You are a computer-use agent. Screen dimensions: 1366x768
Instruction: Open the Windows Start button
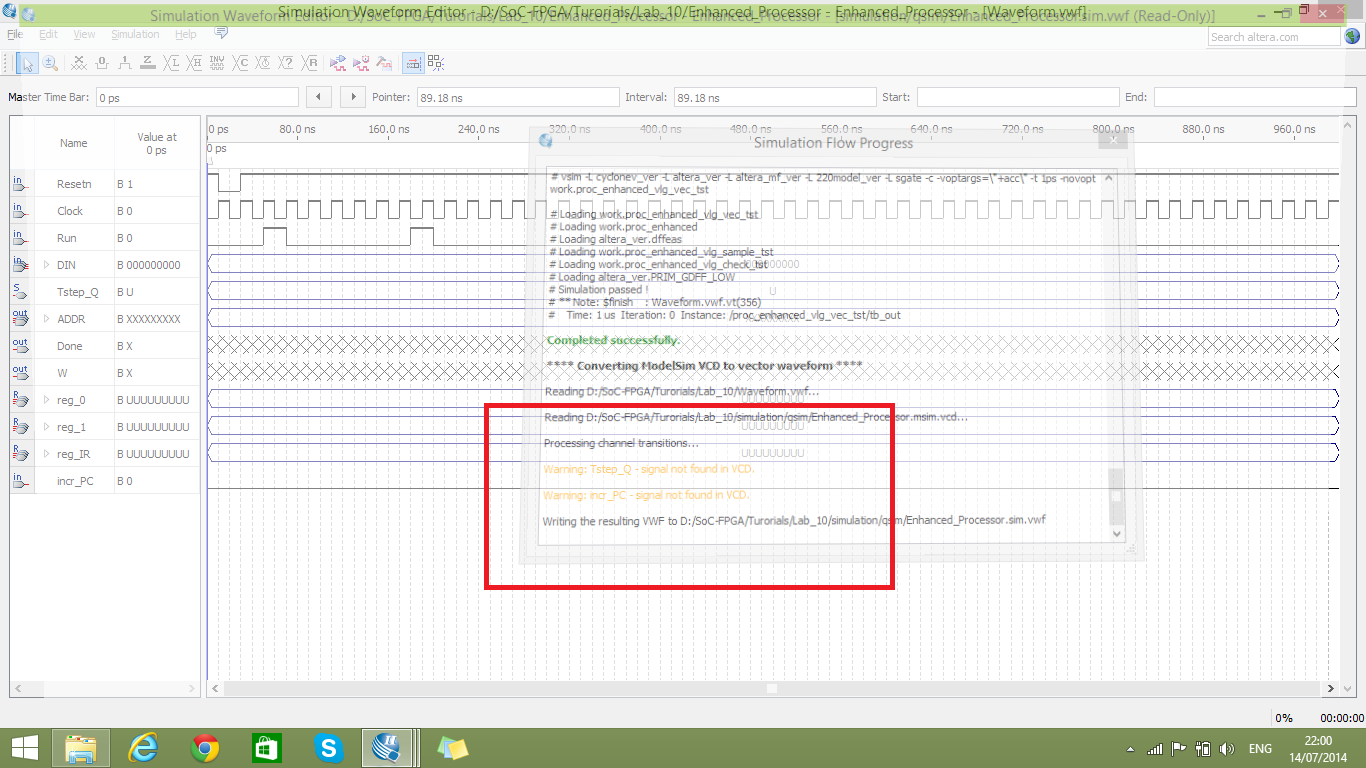click(x=24, y=748)
